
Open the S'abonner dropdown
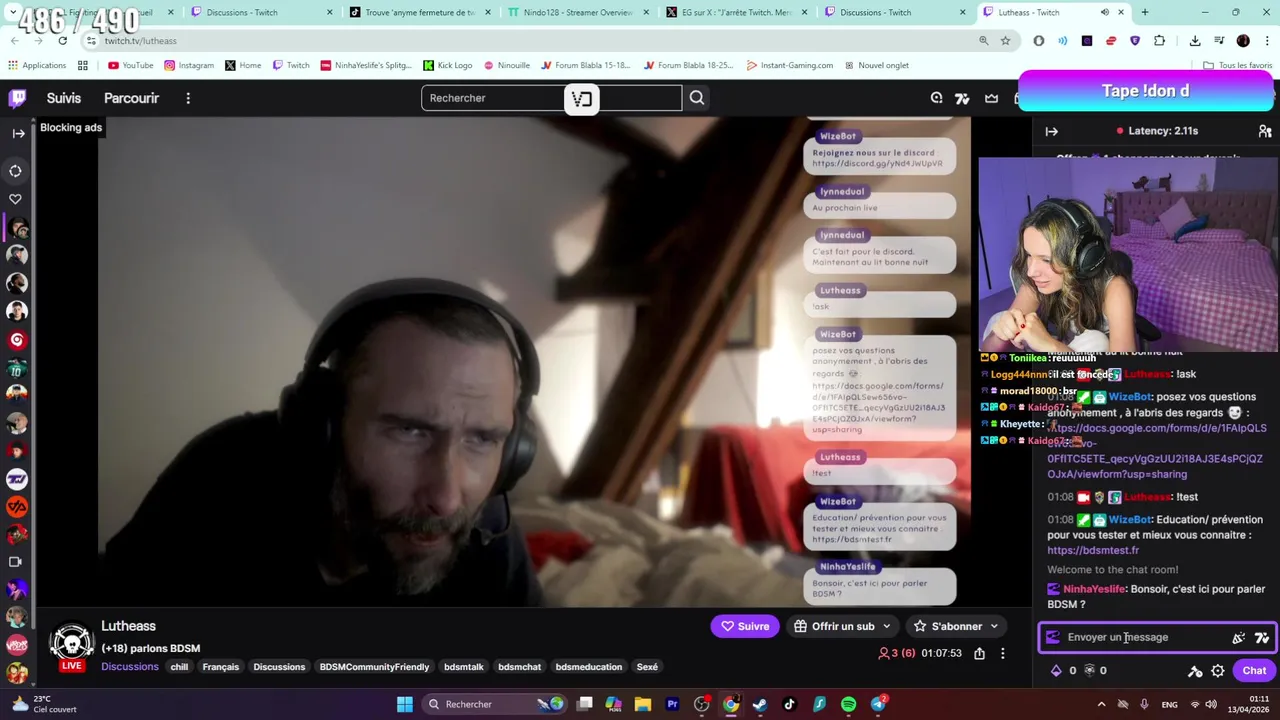956,626
